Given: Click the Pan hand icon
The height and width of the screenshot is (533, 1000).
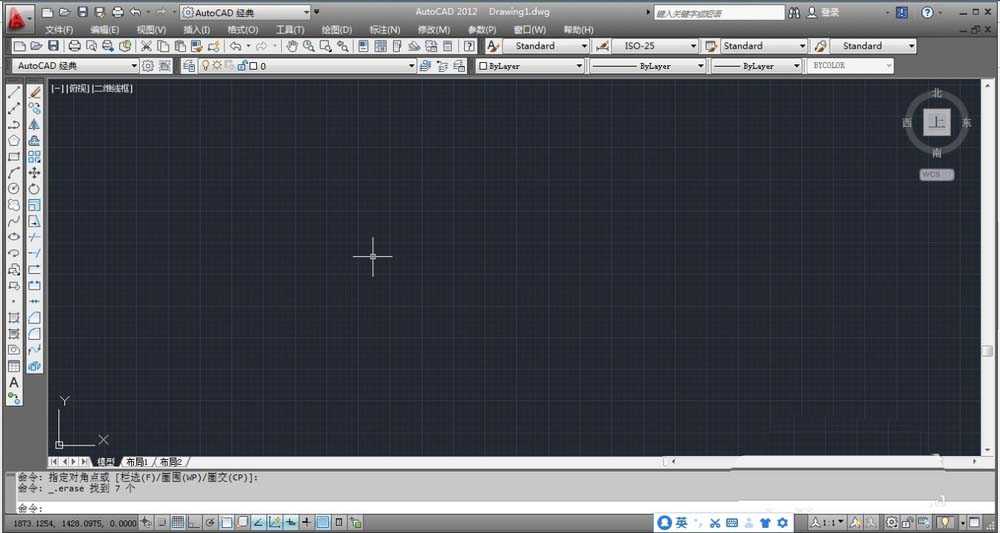Looking at the screenshot, I should click(292, 46).
